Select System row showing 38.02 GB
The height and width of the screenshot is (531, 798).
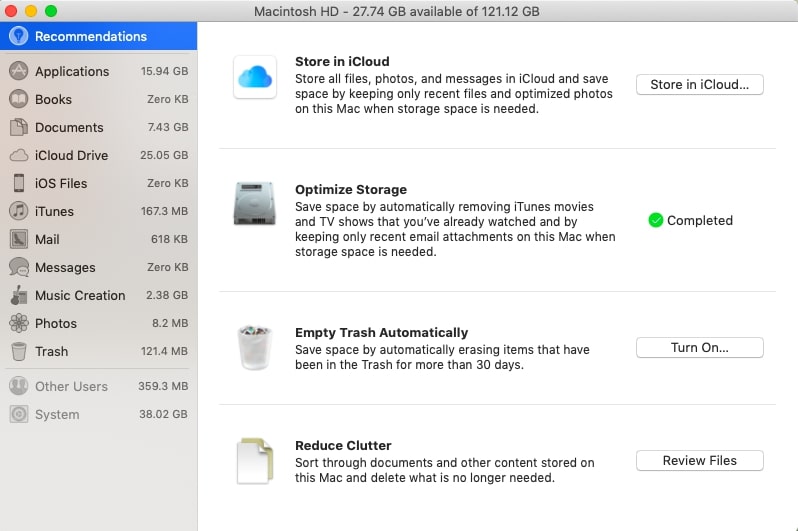click(98, 414)
